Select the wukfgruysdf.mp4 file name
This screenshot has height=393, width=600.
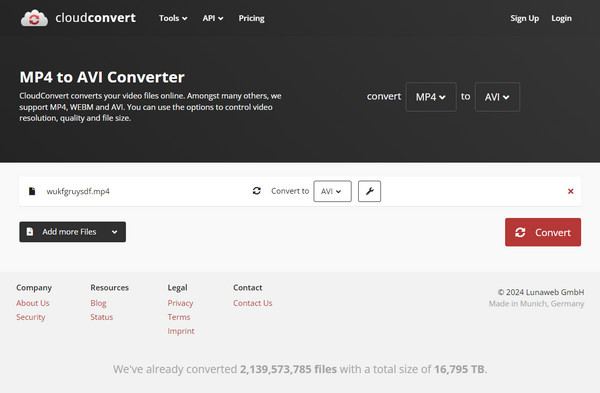(x=78, y=191)
